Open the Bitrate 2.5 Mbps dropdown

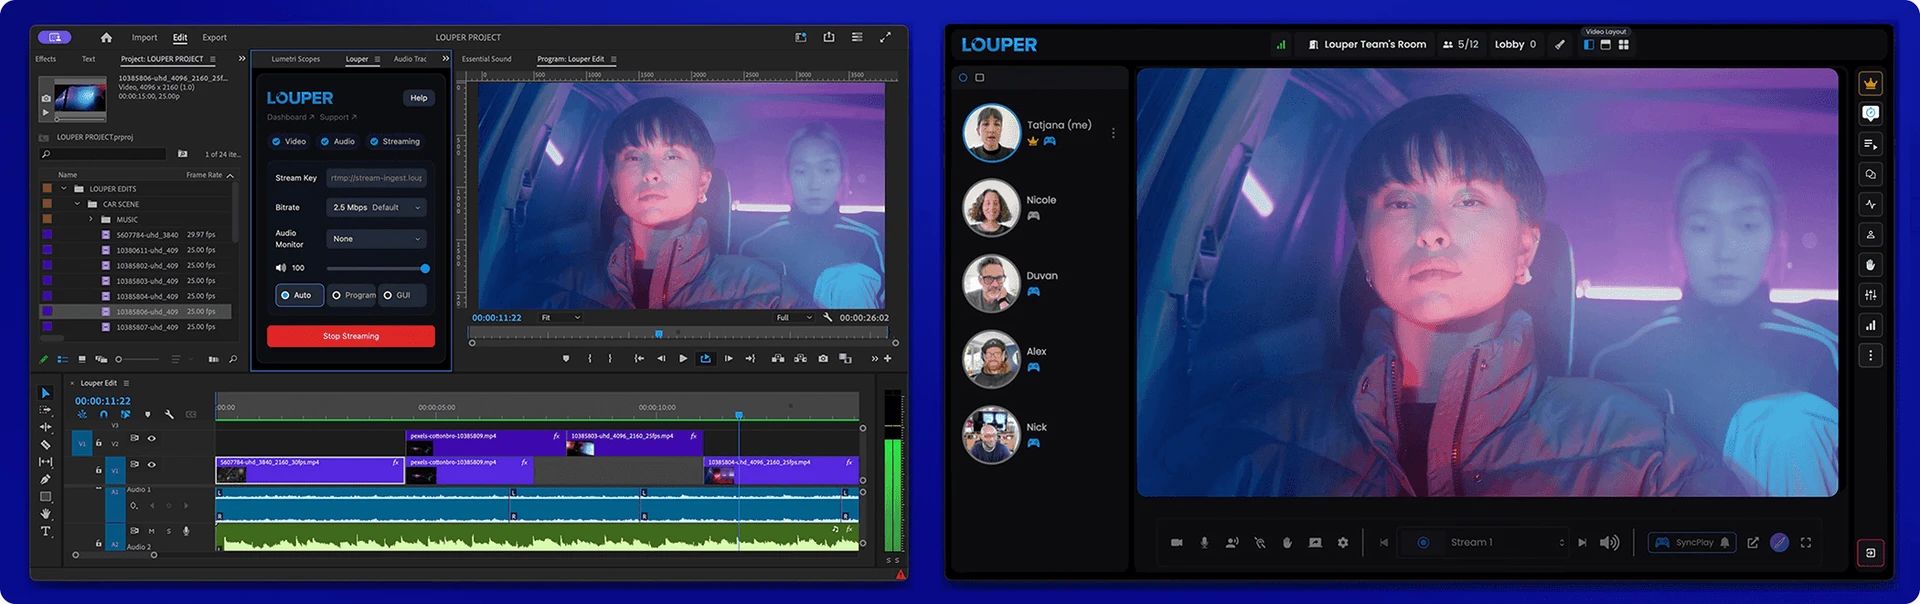[377, 208]
